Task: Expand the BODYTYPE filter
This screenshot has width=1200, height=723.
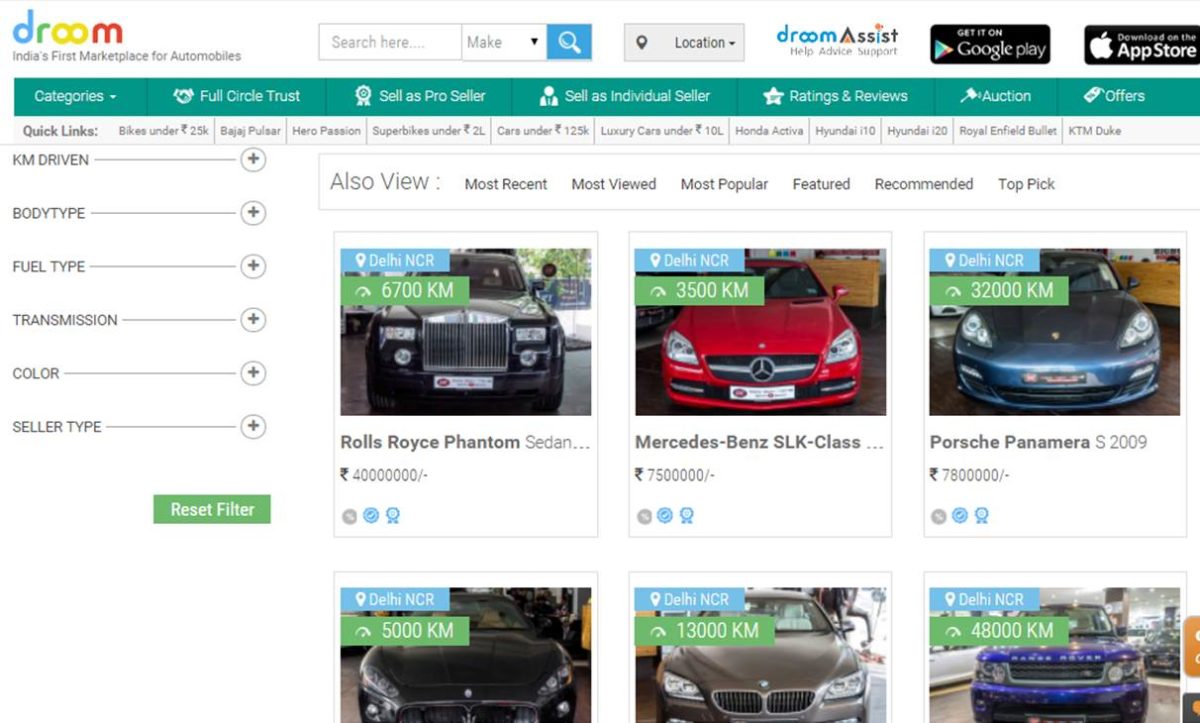Action: point(253,212)
